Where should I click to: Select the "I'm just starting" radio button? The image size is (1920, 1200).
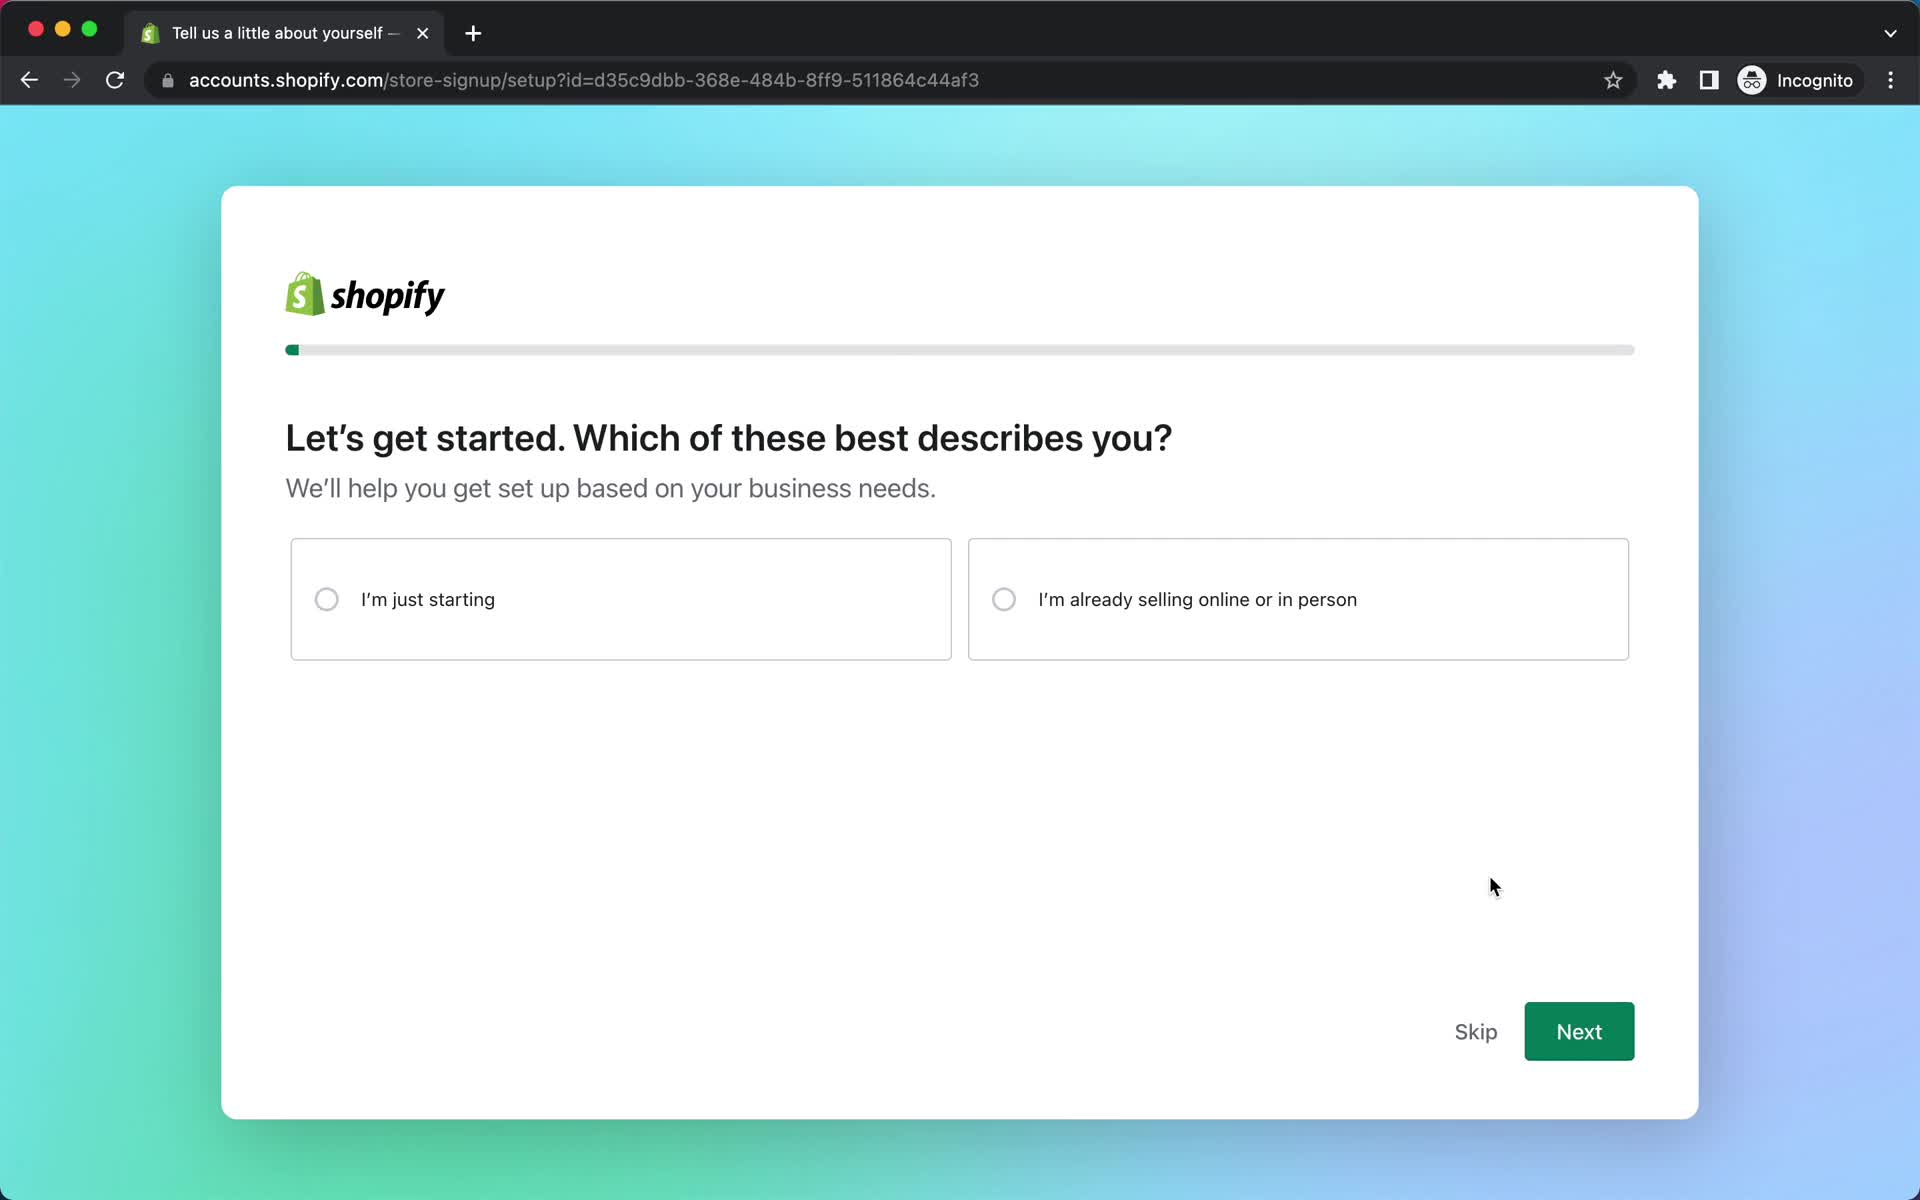point(326,599)
